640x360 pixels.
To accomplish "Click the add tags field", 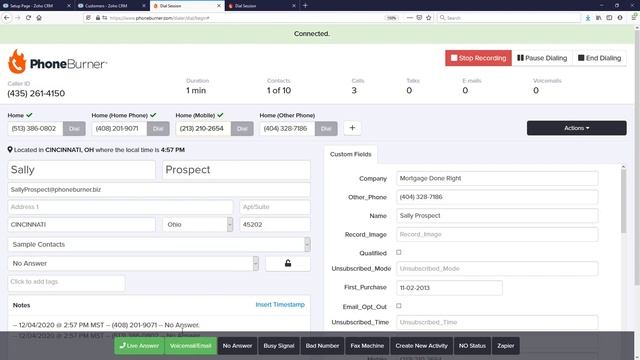I will coord(66,282).
